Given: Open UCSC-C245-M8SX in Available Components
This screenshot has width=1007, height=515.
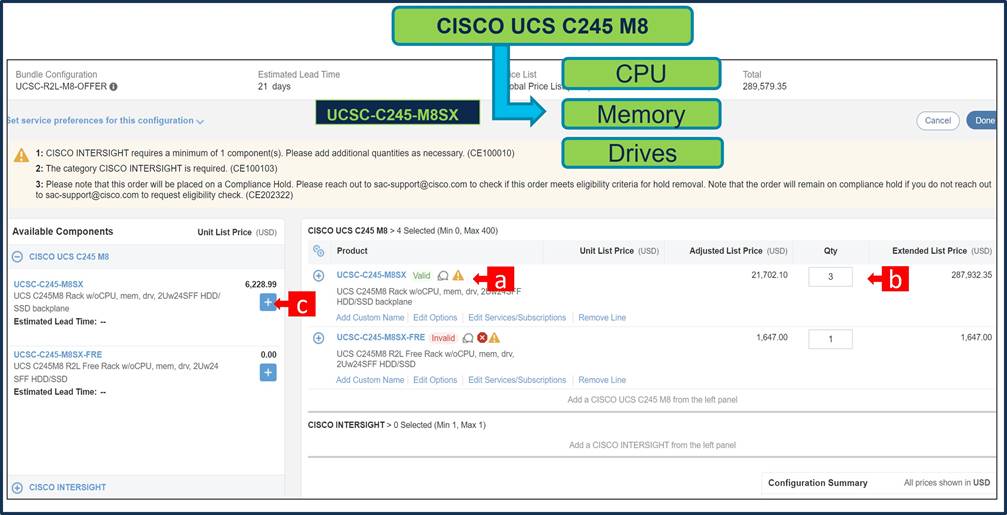Looking at the screenshot, I should click(48, 284).
